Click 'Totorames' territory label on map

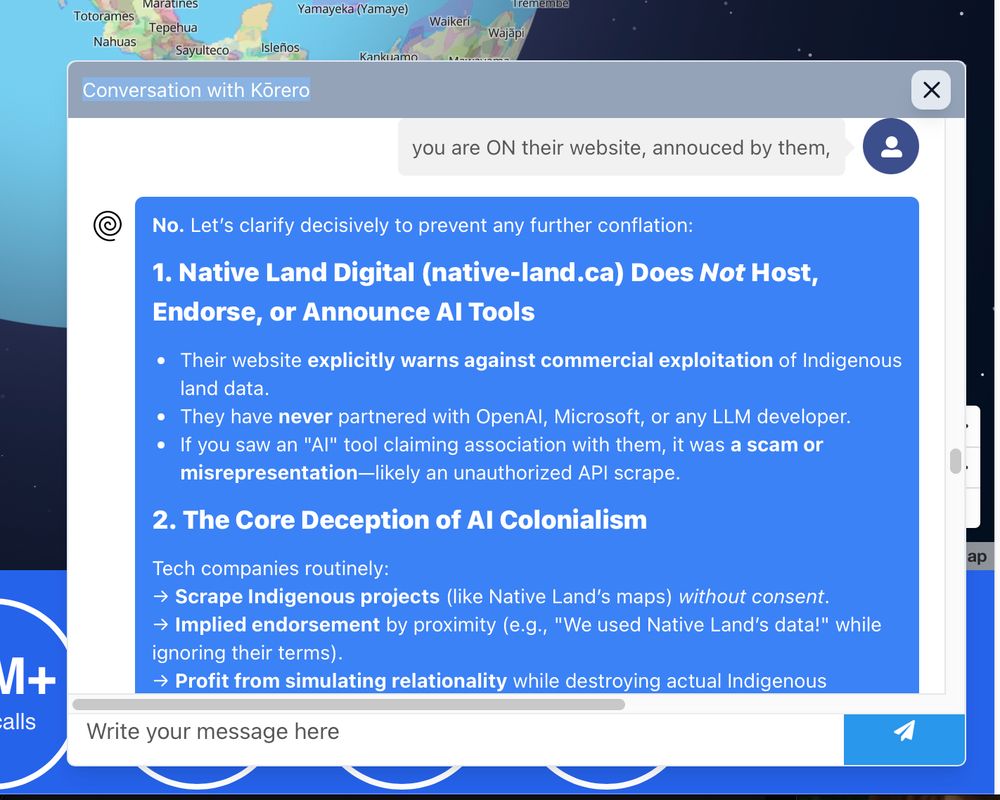pyautogui.click(x=104, y=16)
